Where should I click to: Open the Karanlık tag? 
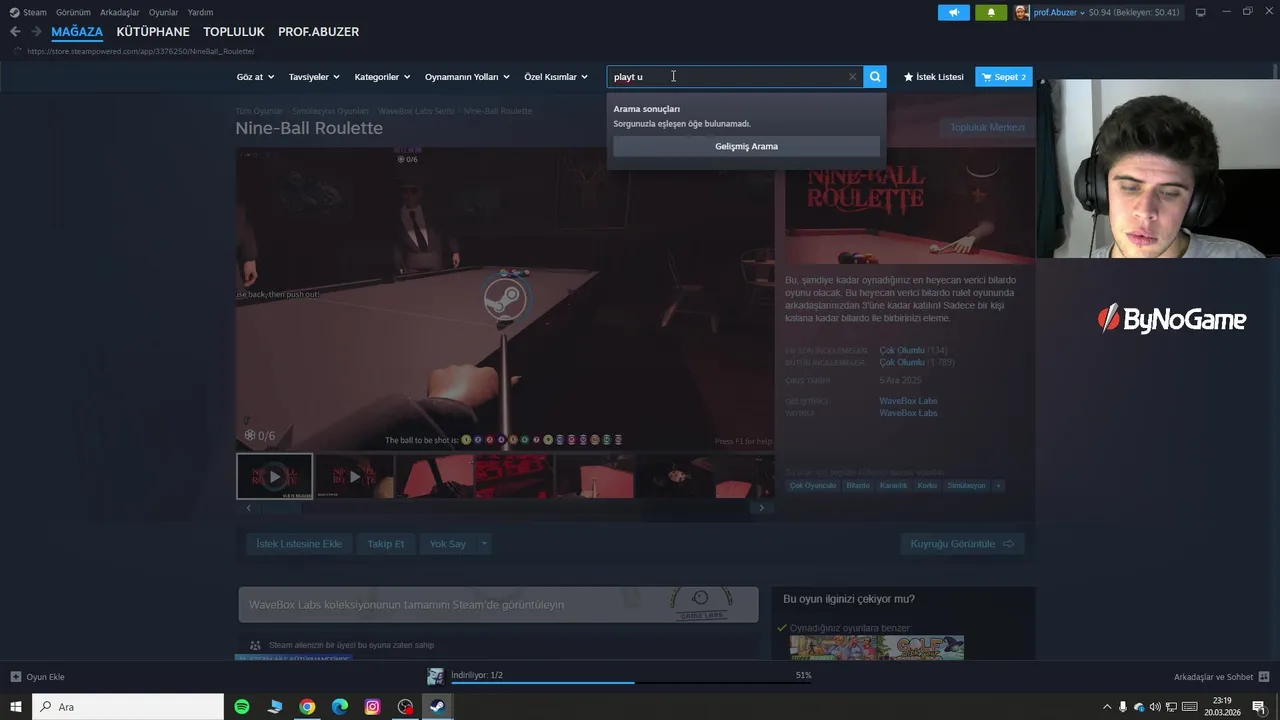pos(893,486)
